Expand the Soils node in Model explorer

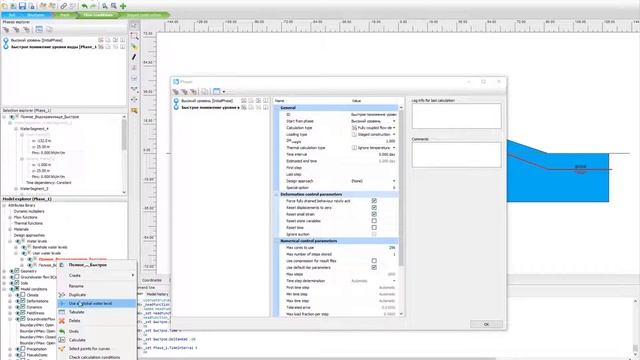[4, 283]
